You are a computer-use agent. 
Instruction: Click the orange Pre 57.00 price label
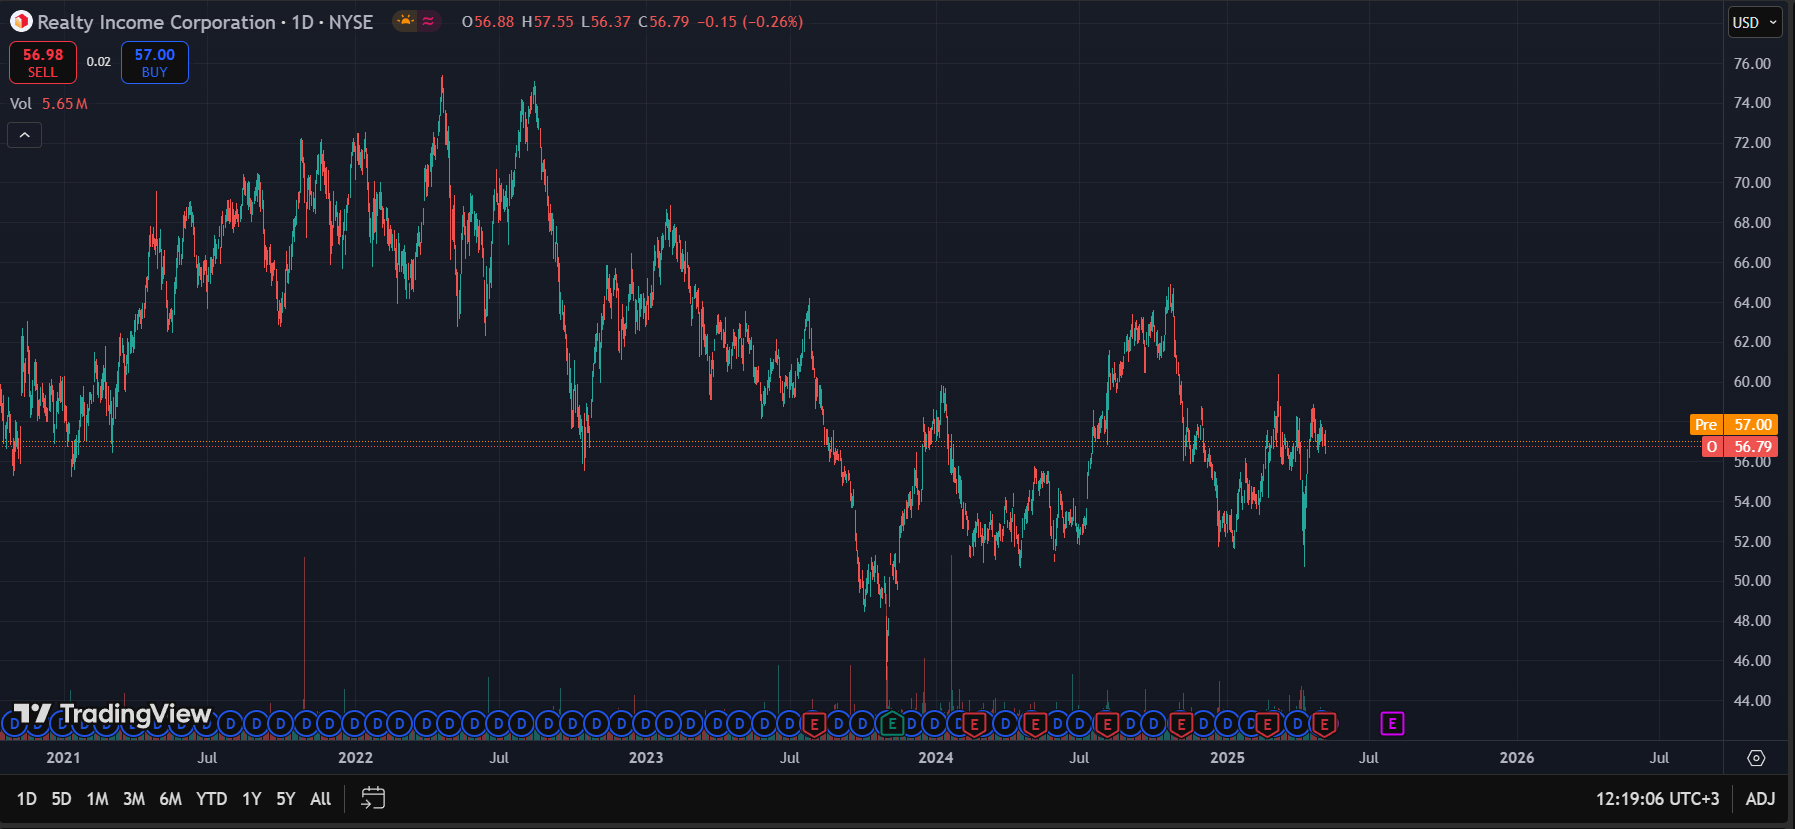(1734, 425)
